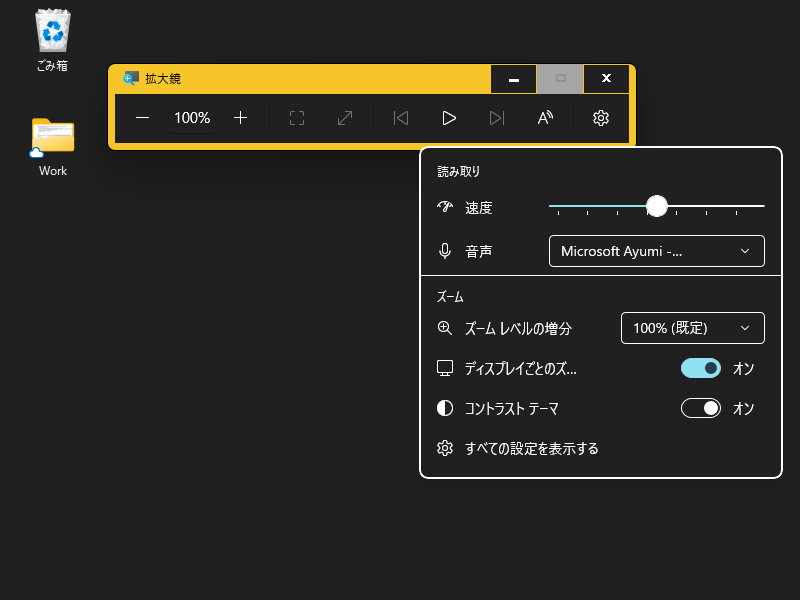This screenshot has width=800, height=600.
Task: Toggle the per-display zoom switch
Action: coord(701,368)
